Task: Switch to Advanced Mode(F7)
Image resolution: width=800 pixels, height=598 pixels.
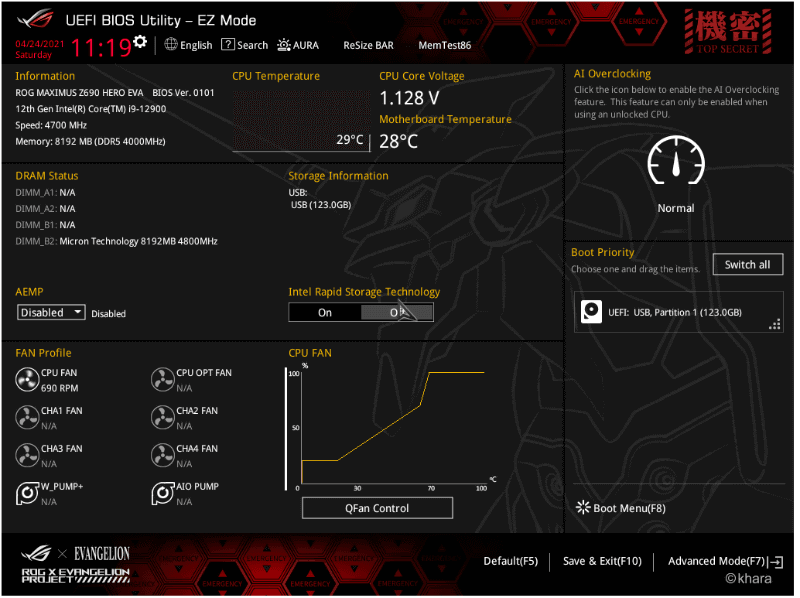Action: [x=718, y=562]
